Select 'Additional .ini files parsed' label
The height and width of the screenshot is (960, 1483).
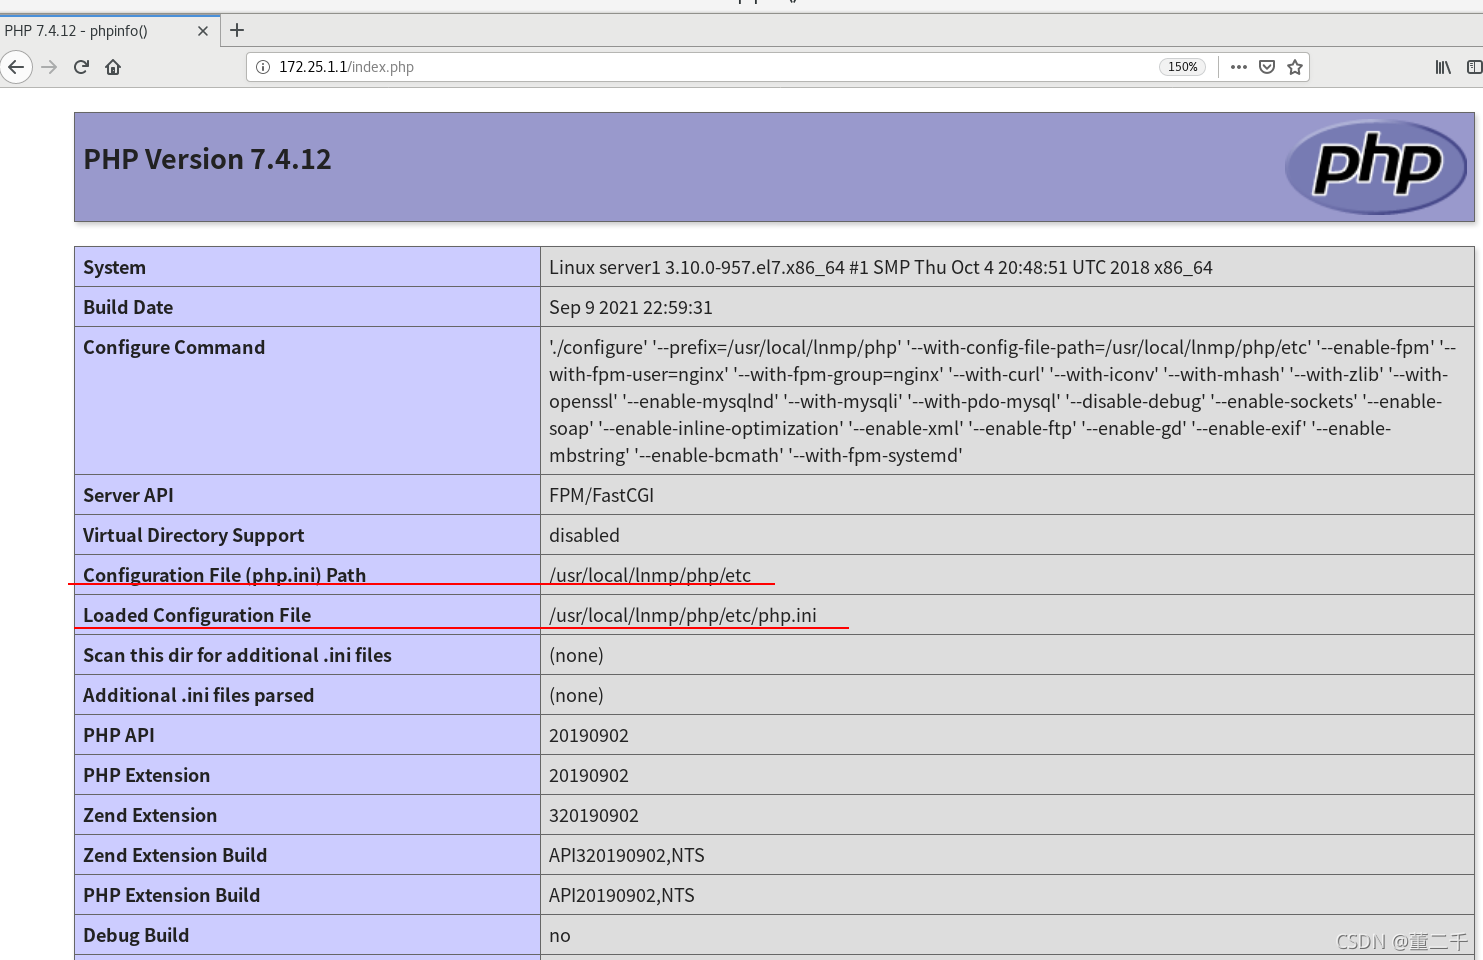(198, 695)
